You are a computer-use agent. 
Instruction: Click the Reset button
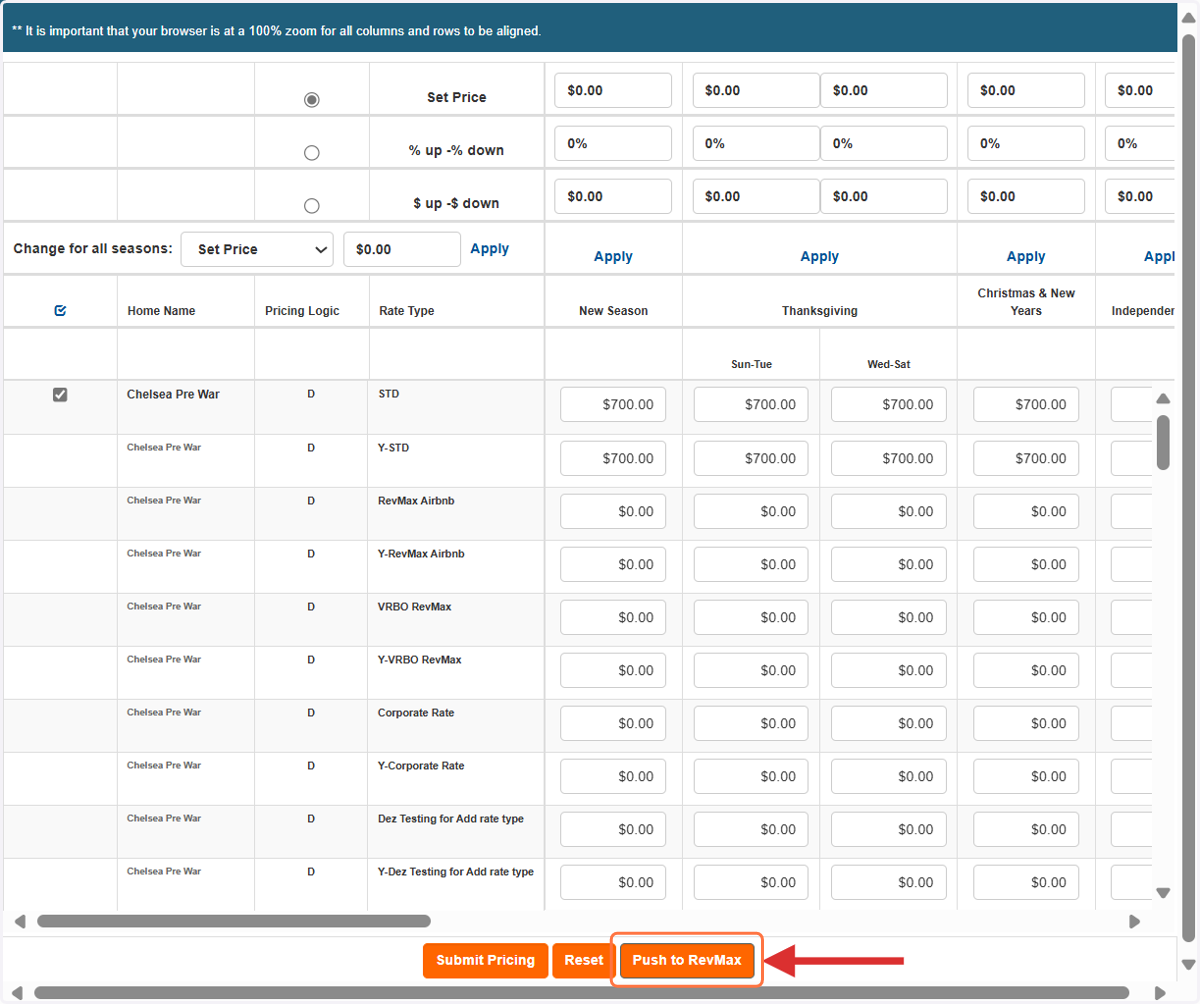584,960
